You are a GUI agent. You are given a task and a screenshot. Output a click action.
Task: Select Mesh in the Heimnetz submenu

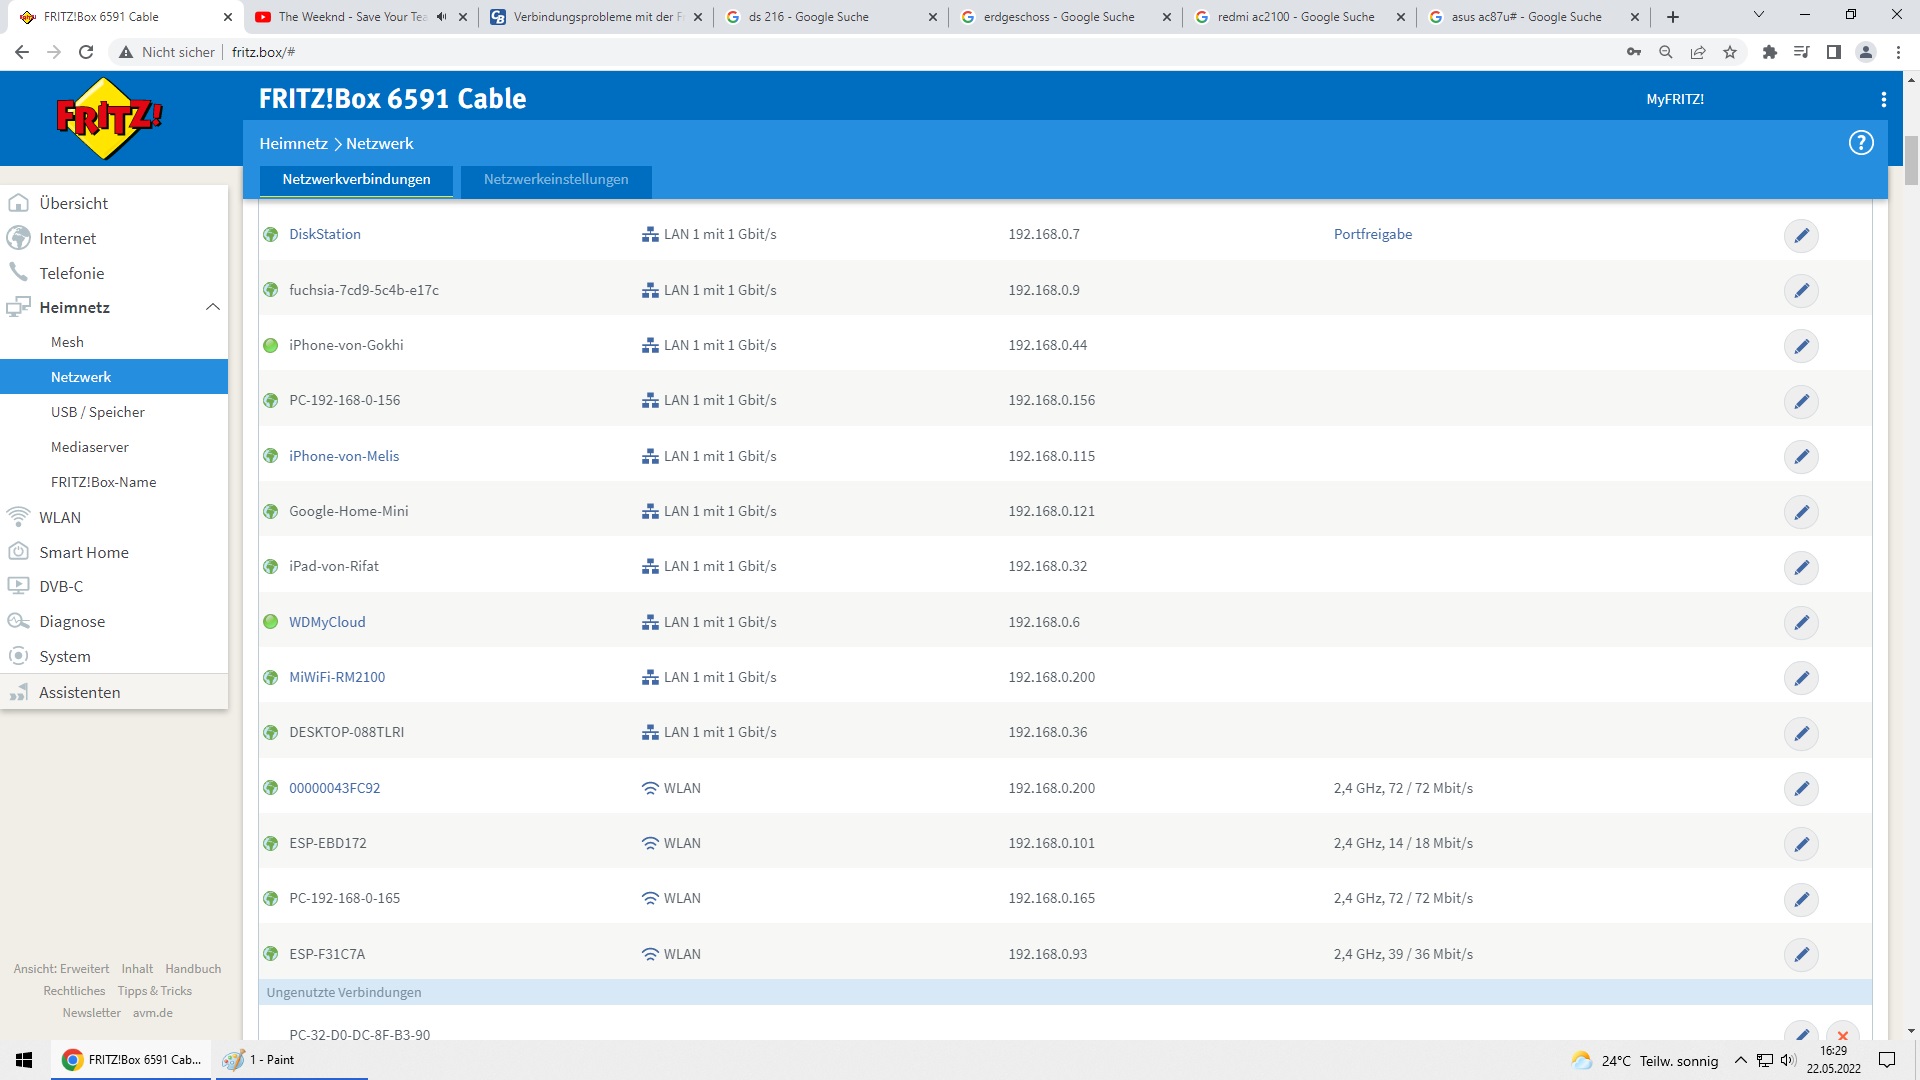click(x=67, y=342)
